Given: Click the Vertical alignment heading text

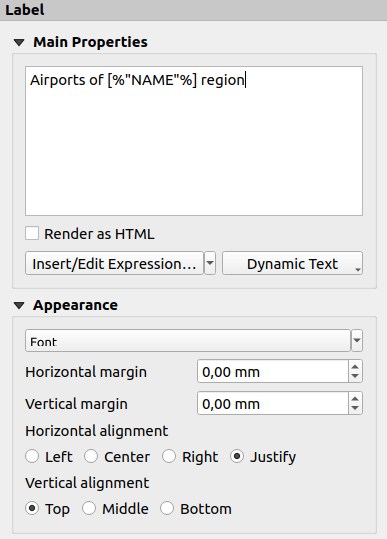Looking at the screenshot, I should tap(87, 483).
